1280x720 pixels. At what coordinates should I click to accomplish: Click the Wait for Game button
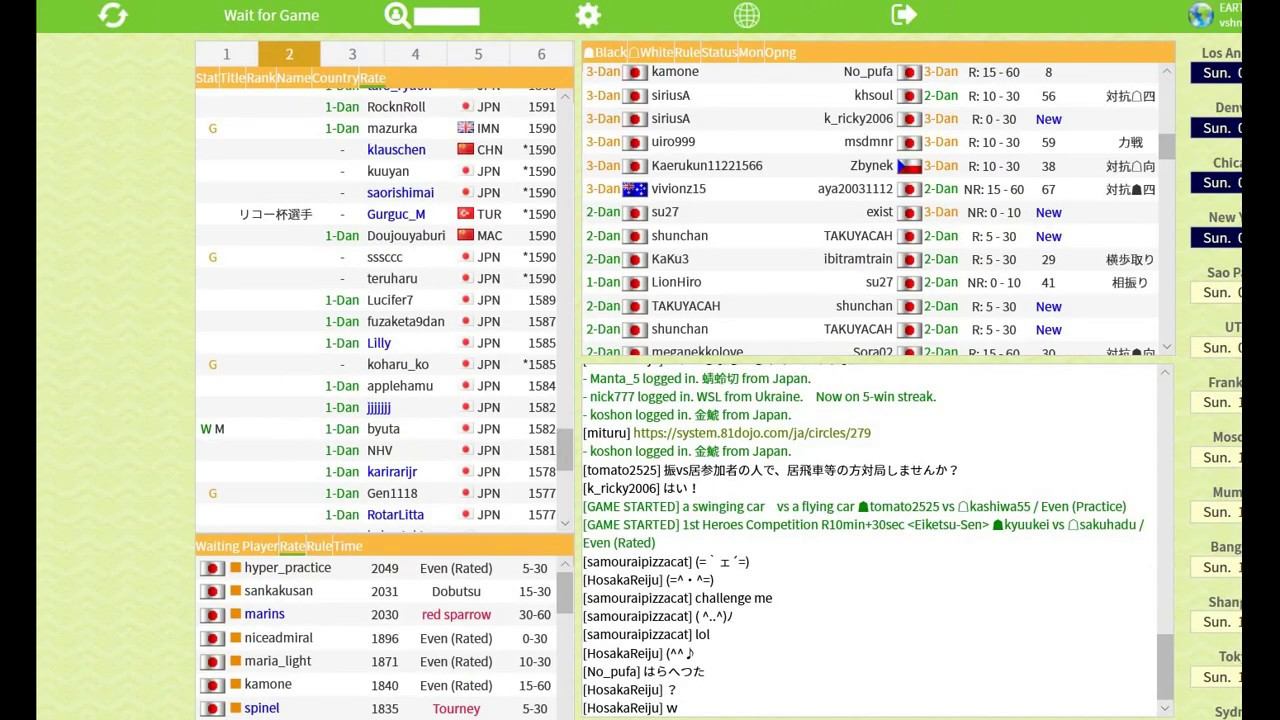coord(271,15)
